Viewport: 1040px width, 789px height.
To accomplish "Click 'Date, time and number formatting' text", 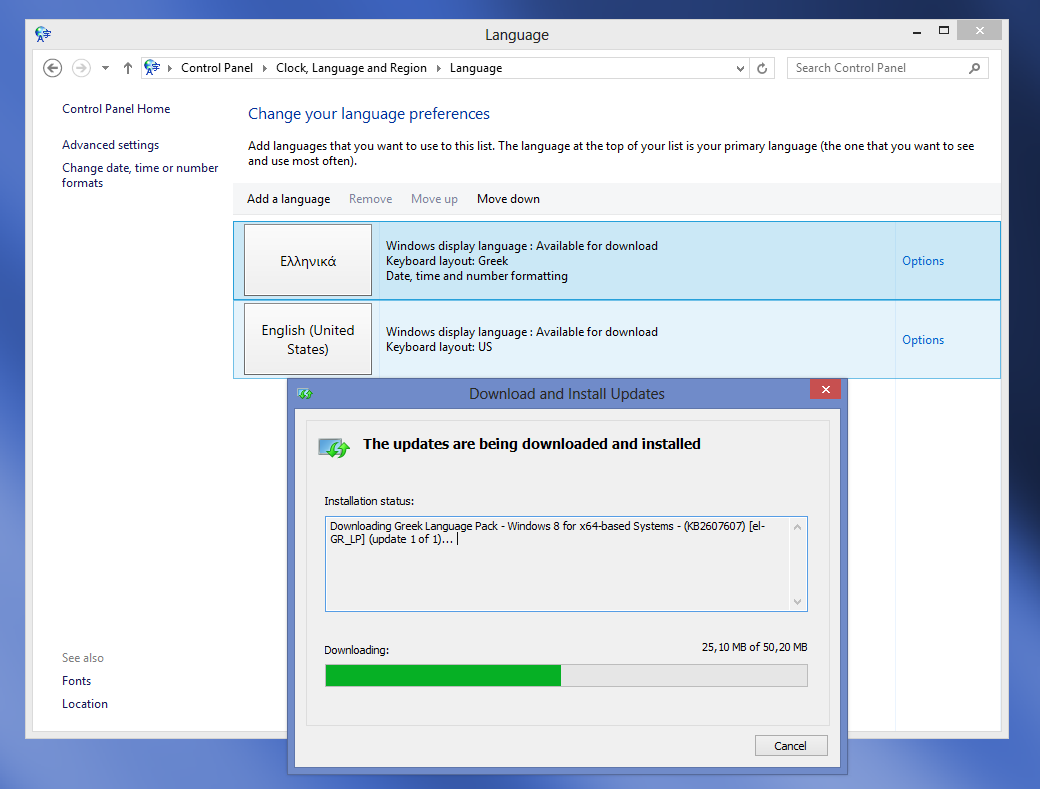I will [x=477, y=276].
